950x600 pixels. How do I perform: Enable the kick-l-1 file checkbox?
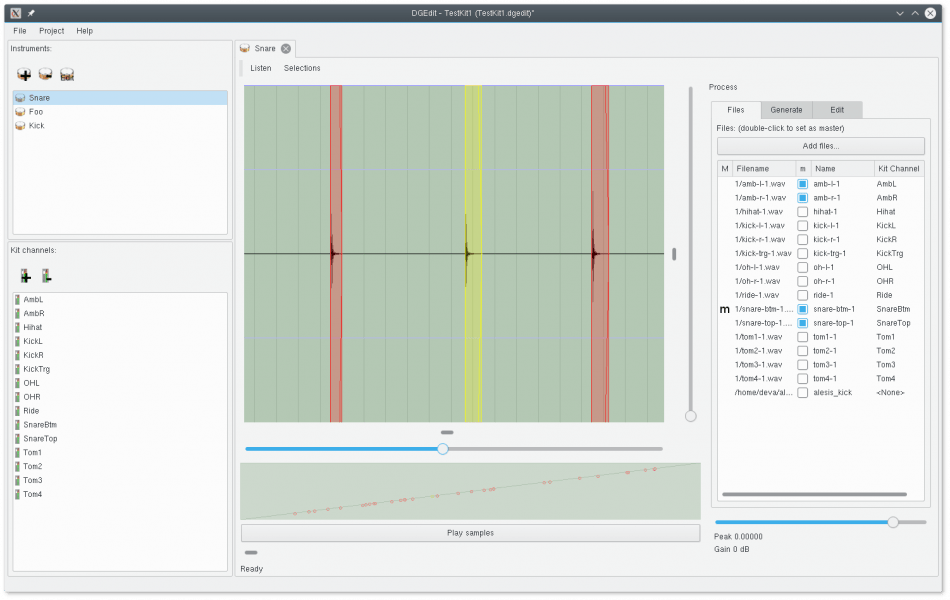point(802,225)
